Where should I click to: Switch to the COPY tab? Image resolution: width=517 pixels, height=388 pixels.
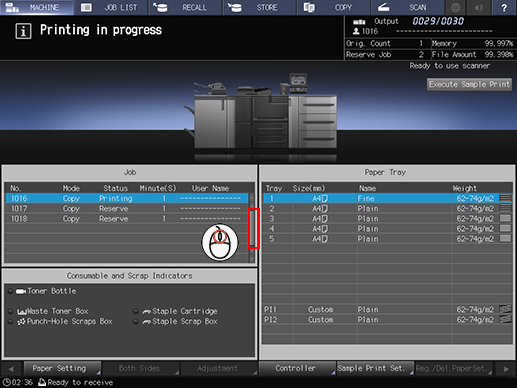coord(333,7)
